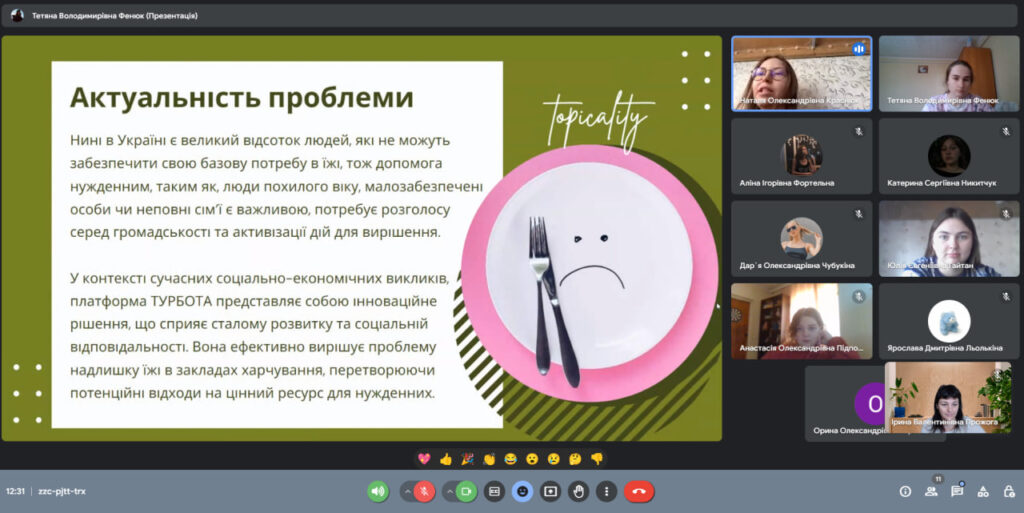The width and height of the screenshot is (1024, 513).
Task: Click Ярослава Дмитрівна Льолькіна's video tile
Action: coord(948,321)
